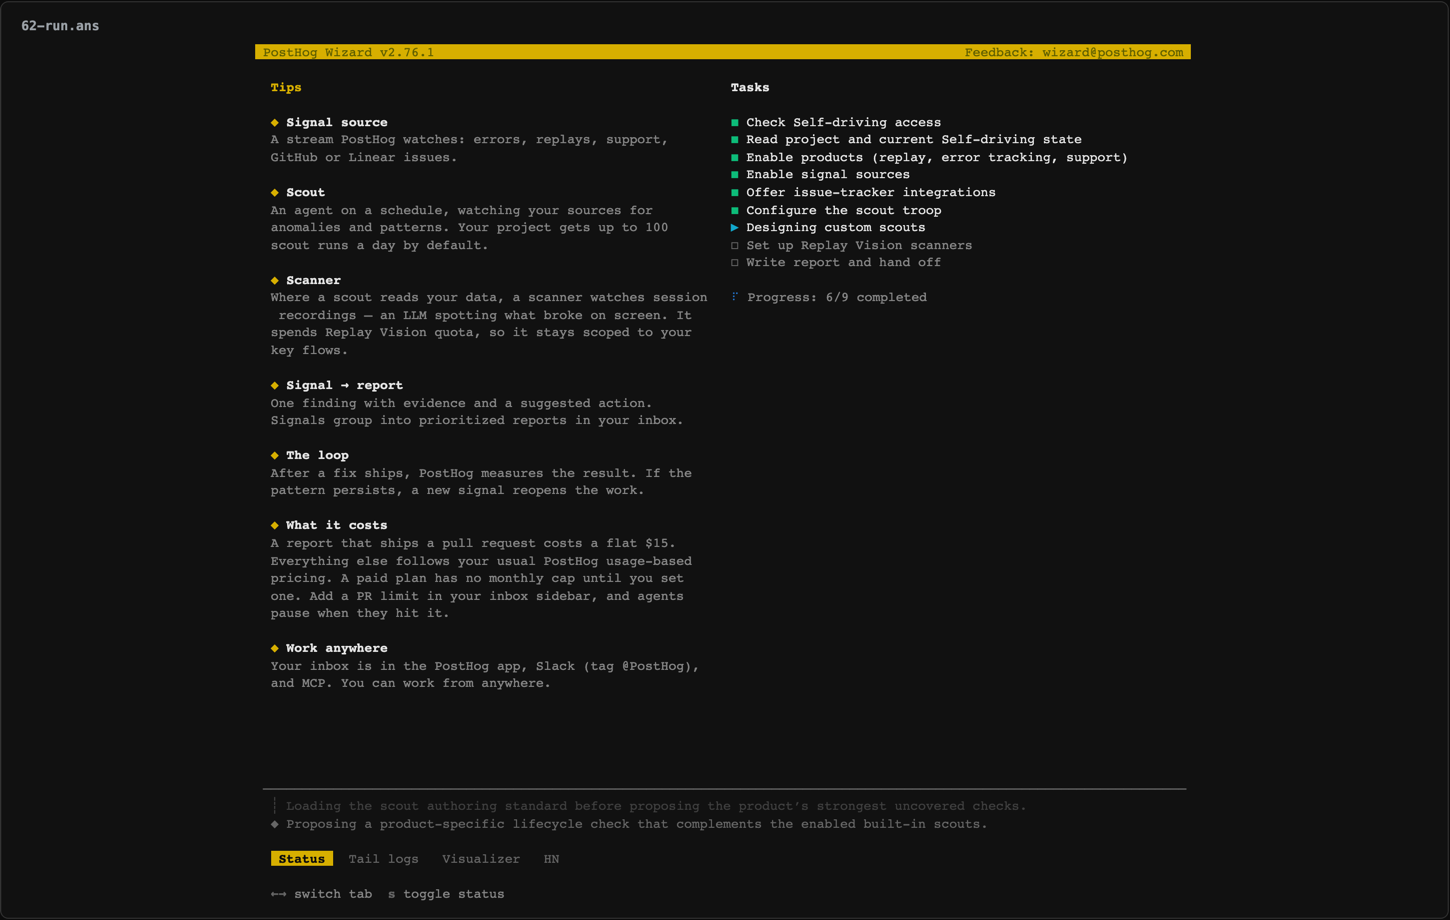Screen dimensions: 1450x920
Task: Switch to the HN tab
Action: [x=551, y=859]
